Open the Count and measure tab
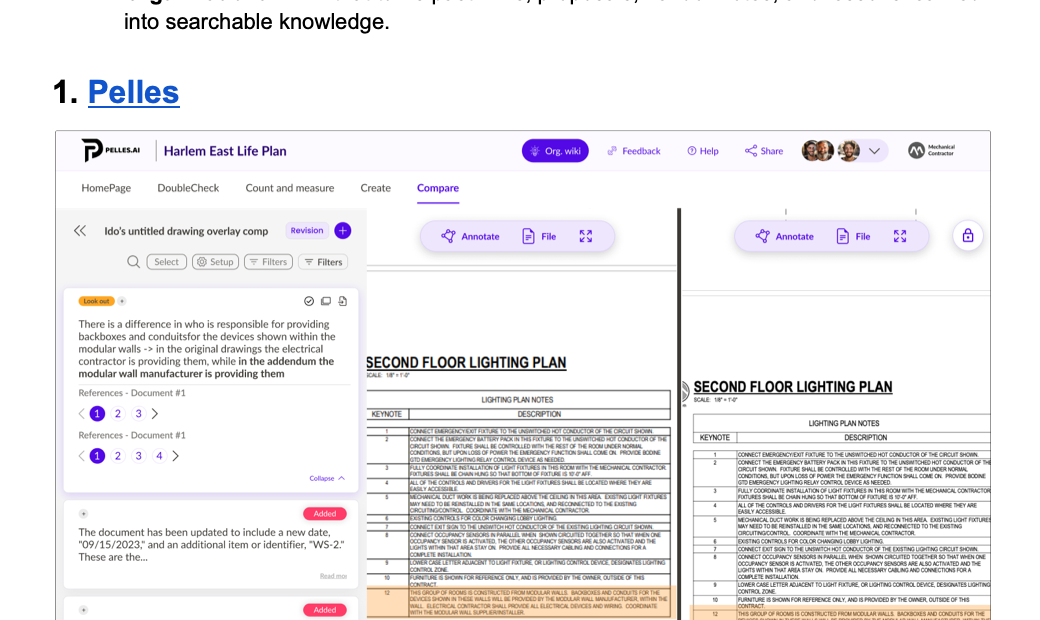Image resolution: width=1040 pixels, height=620 pixels. pyautogui.click(x=289, y=188)
